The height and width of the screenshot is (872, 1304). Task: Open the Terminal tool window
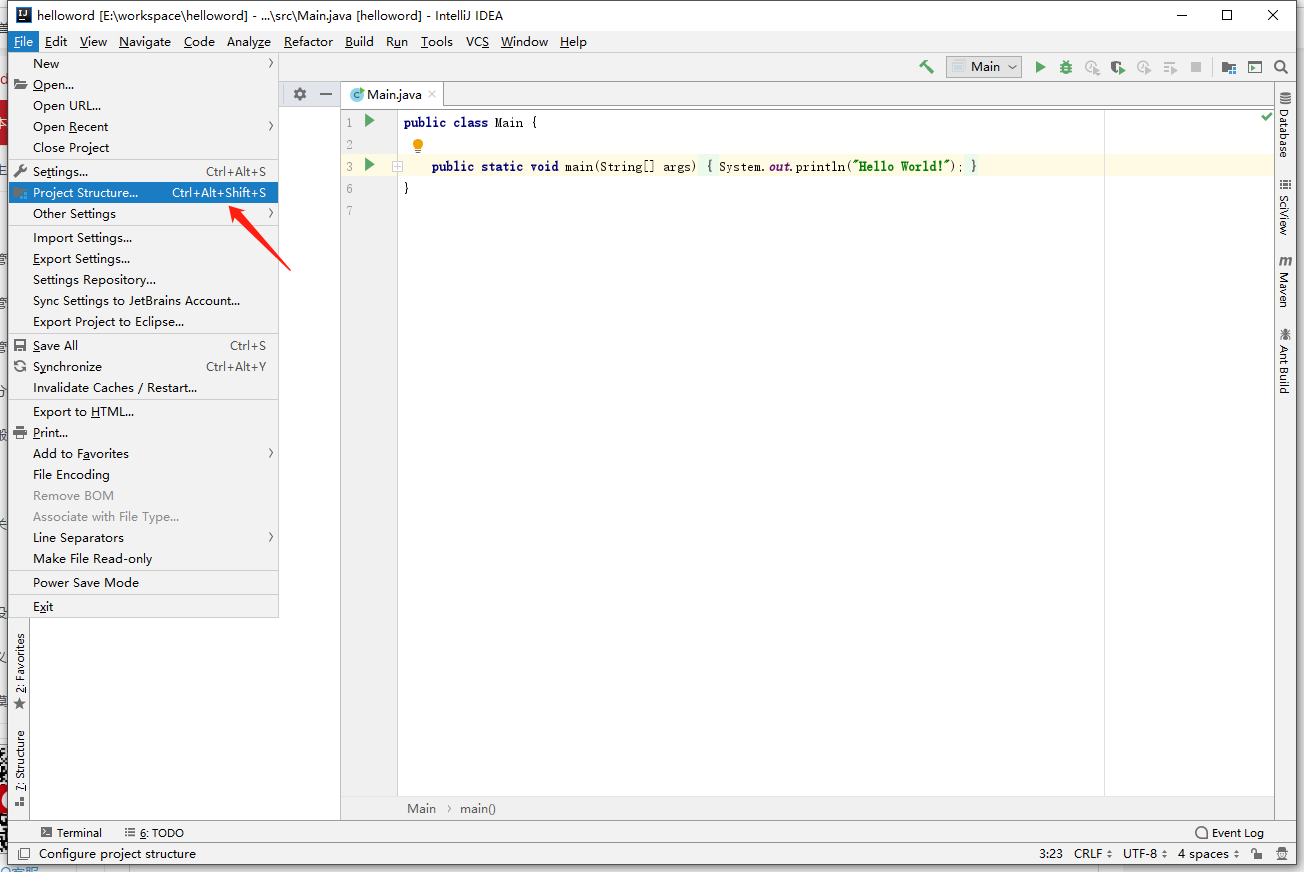(x=71, y=832)
